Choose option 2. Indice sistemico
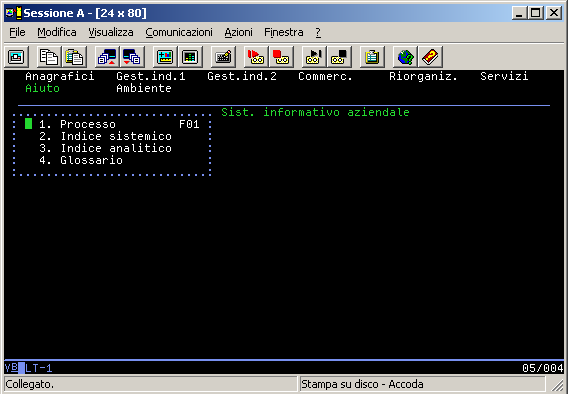 pyautogui.click(x=105, y=136)
